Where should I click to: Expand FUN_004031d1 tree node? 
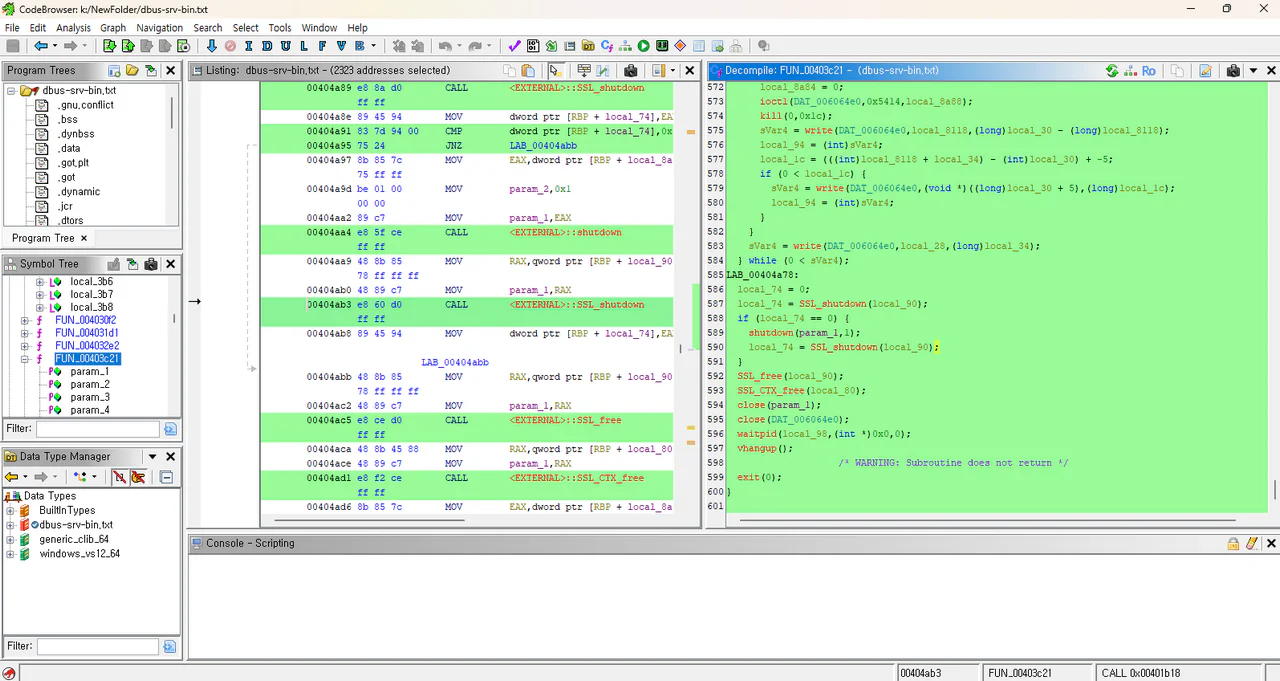coord(26,333)
